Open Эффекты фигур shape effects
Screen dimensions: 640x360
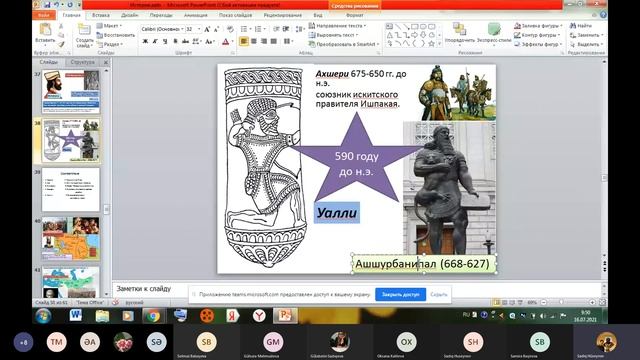(538, 44)
